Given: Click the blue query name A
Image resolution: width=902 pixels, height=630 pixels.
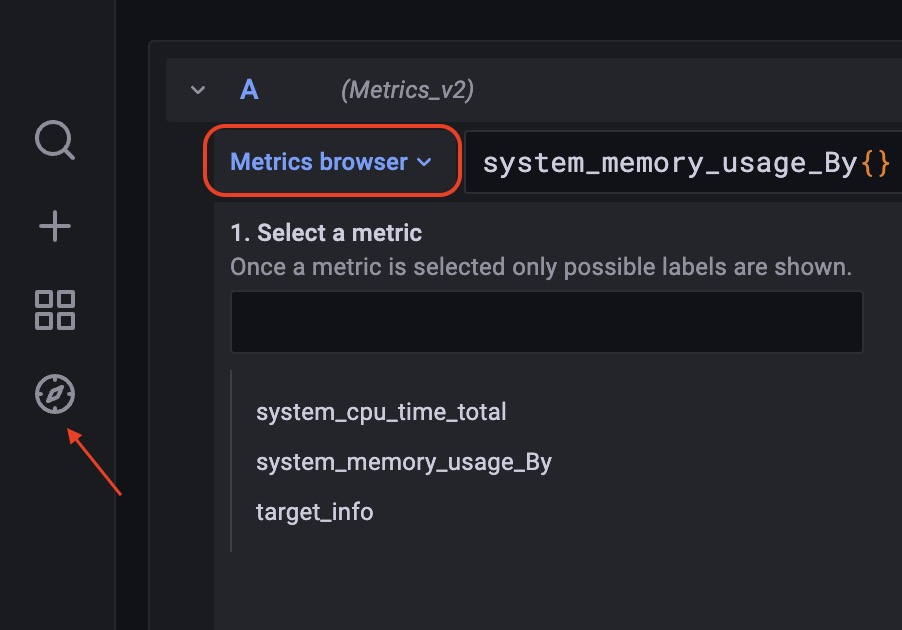Looking at the screenshot, I should [249, 90].
